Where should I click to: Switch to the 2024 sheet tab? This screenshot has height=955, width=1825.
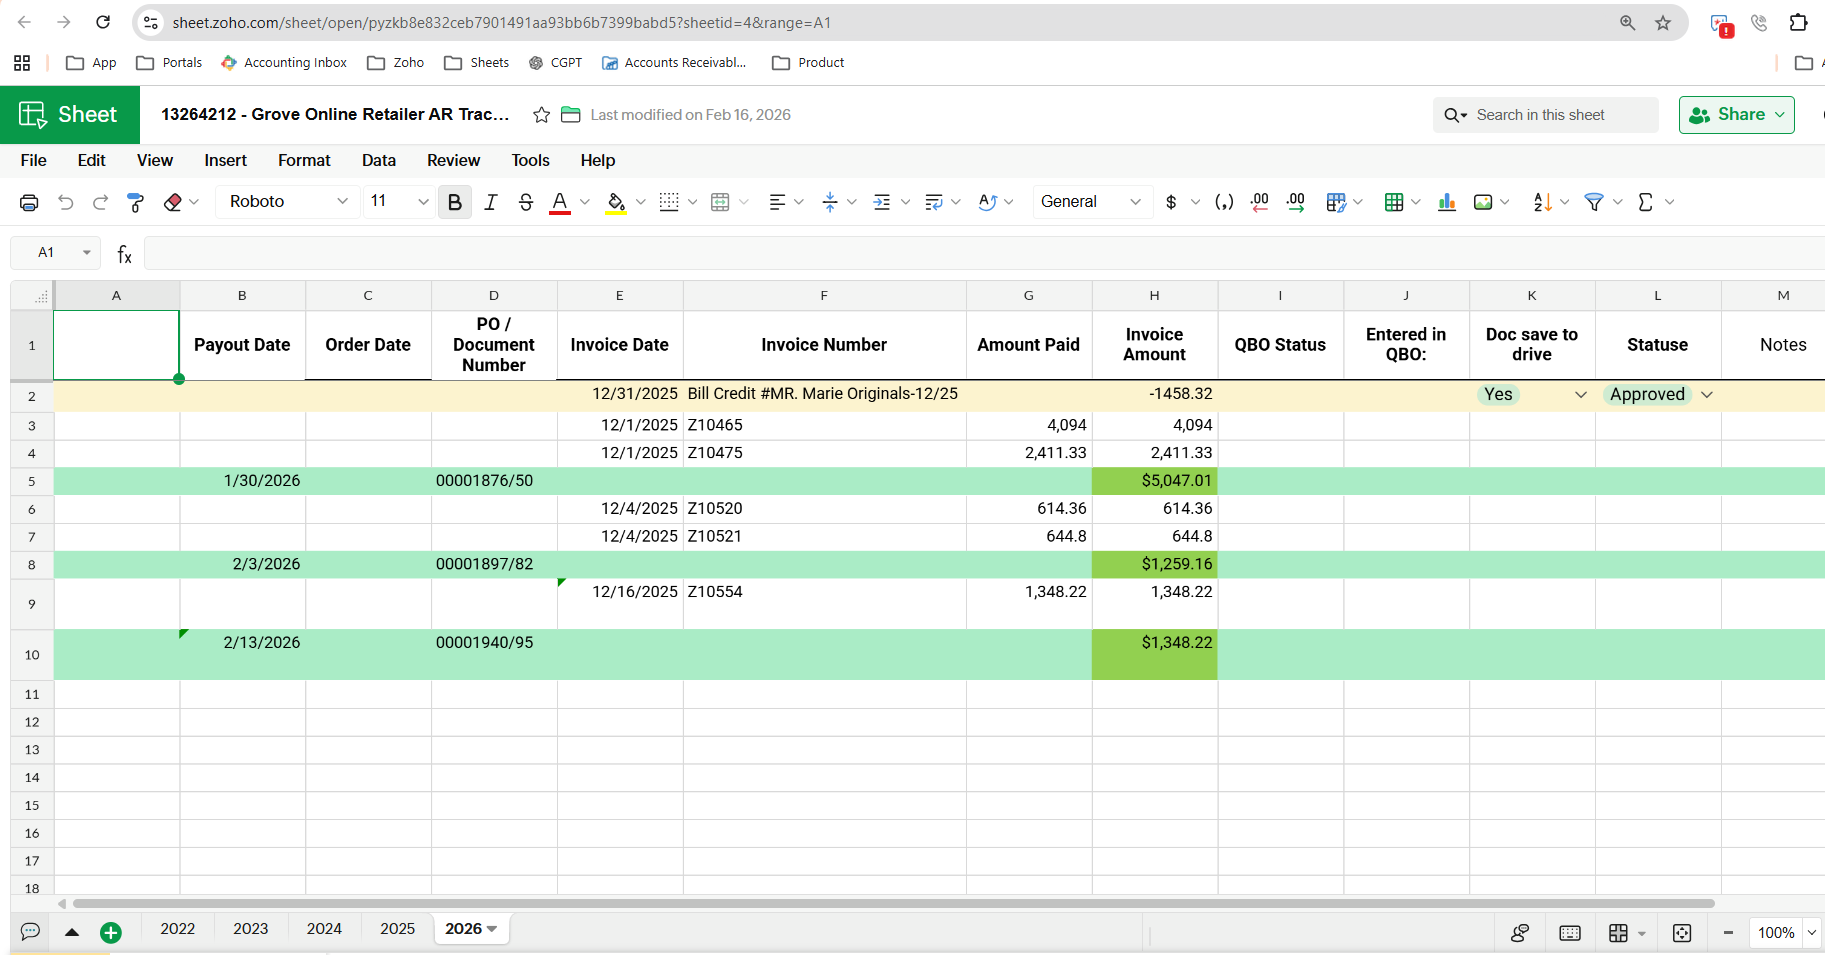pyautogui.click(x=324, y=929)
